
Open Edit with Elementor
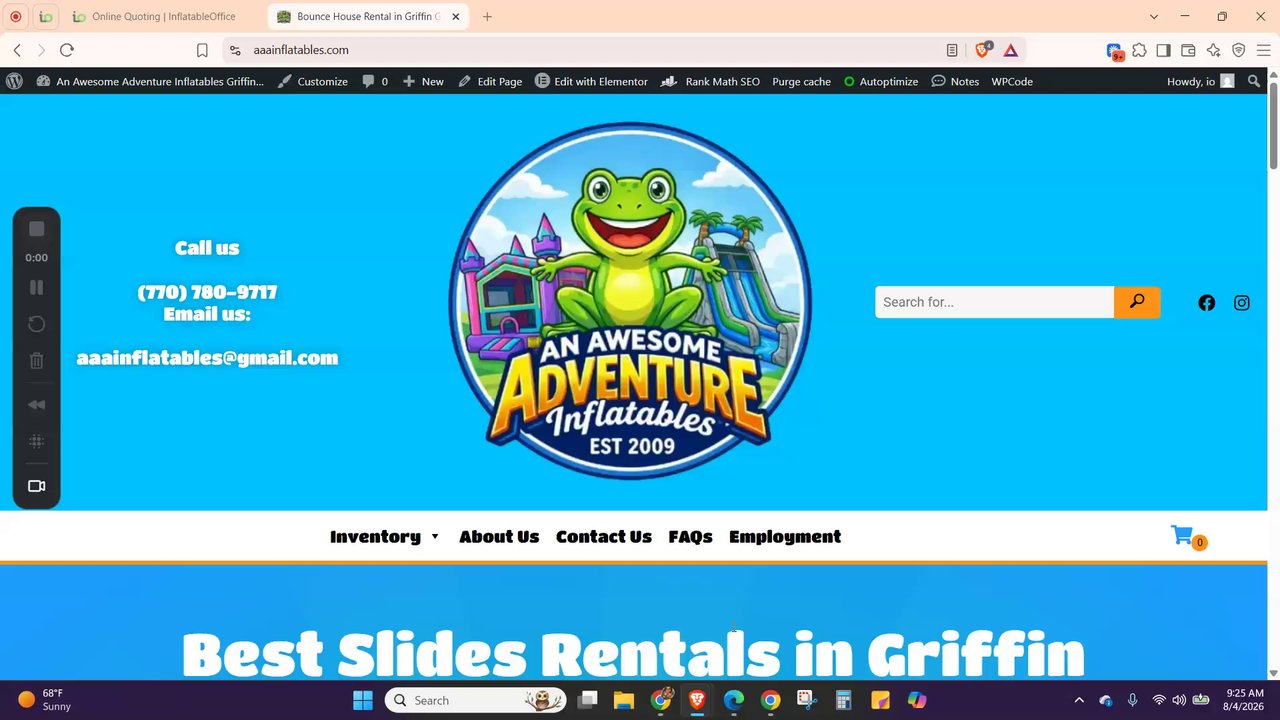pos(591,81)
